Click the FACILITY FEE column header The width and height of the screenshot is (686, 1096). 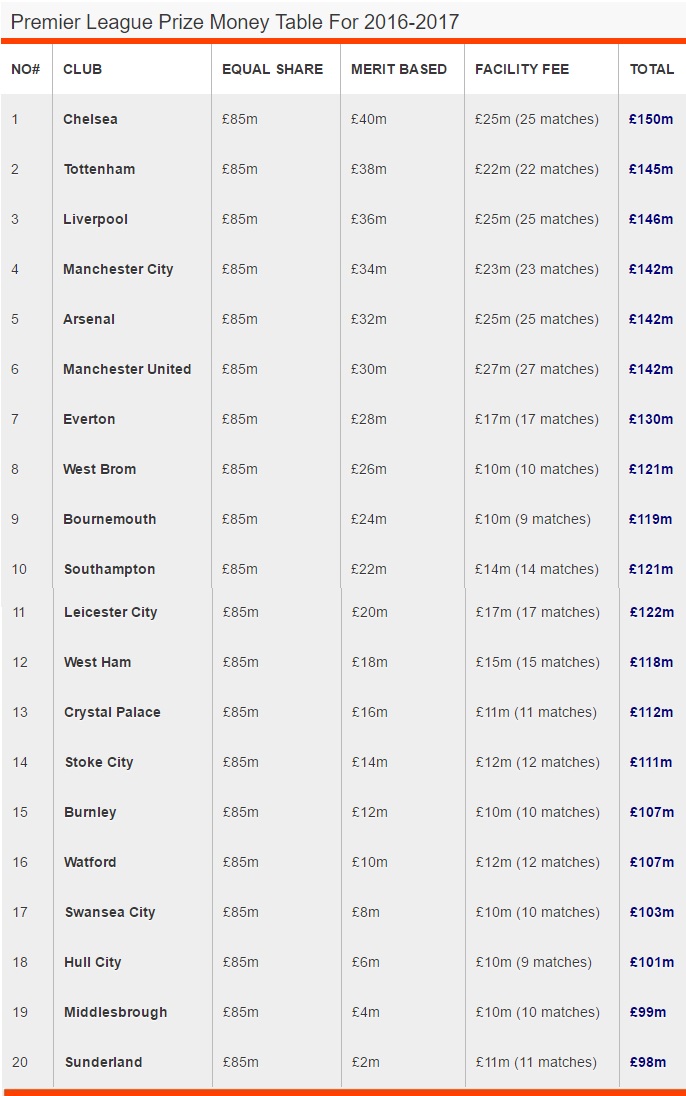pos(522,69)
